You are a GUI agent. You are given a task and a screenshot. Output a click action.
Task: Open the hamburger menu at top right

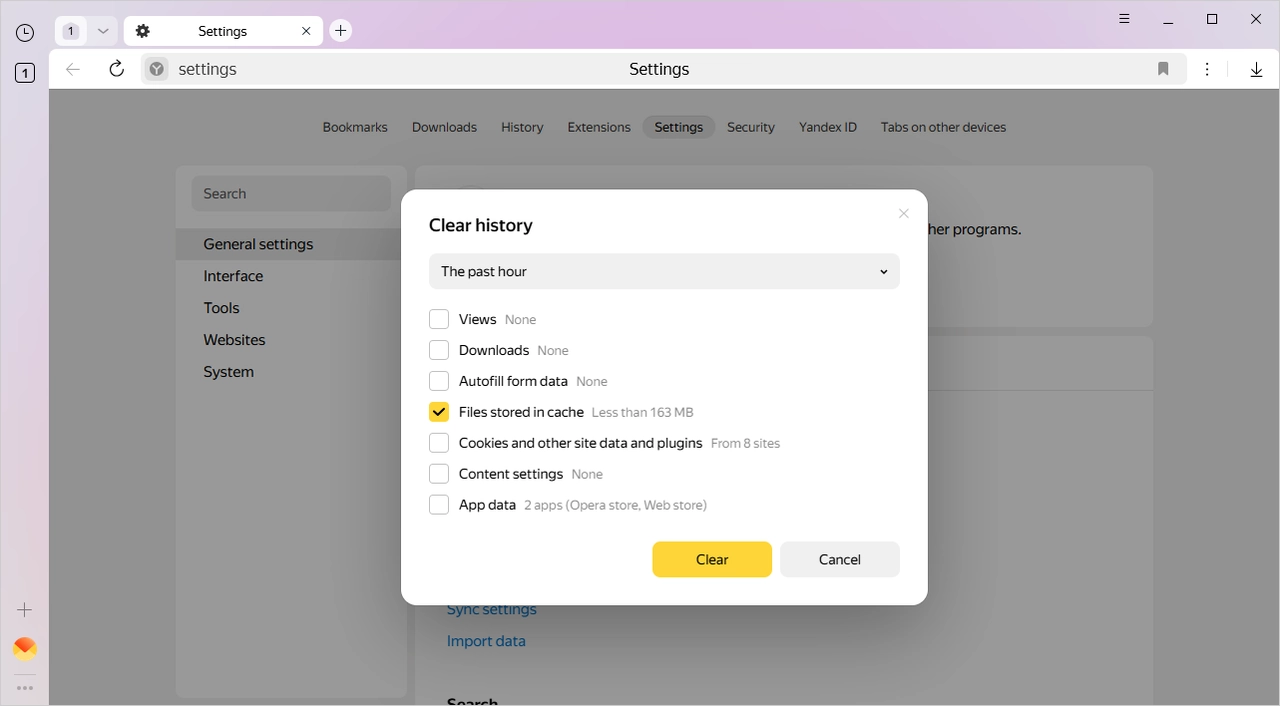[1124, 18]
